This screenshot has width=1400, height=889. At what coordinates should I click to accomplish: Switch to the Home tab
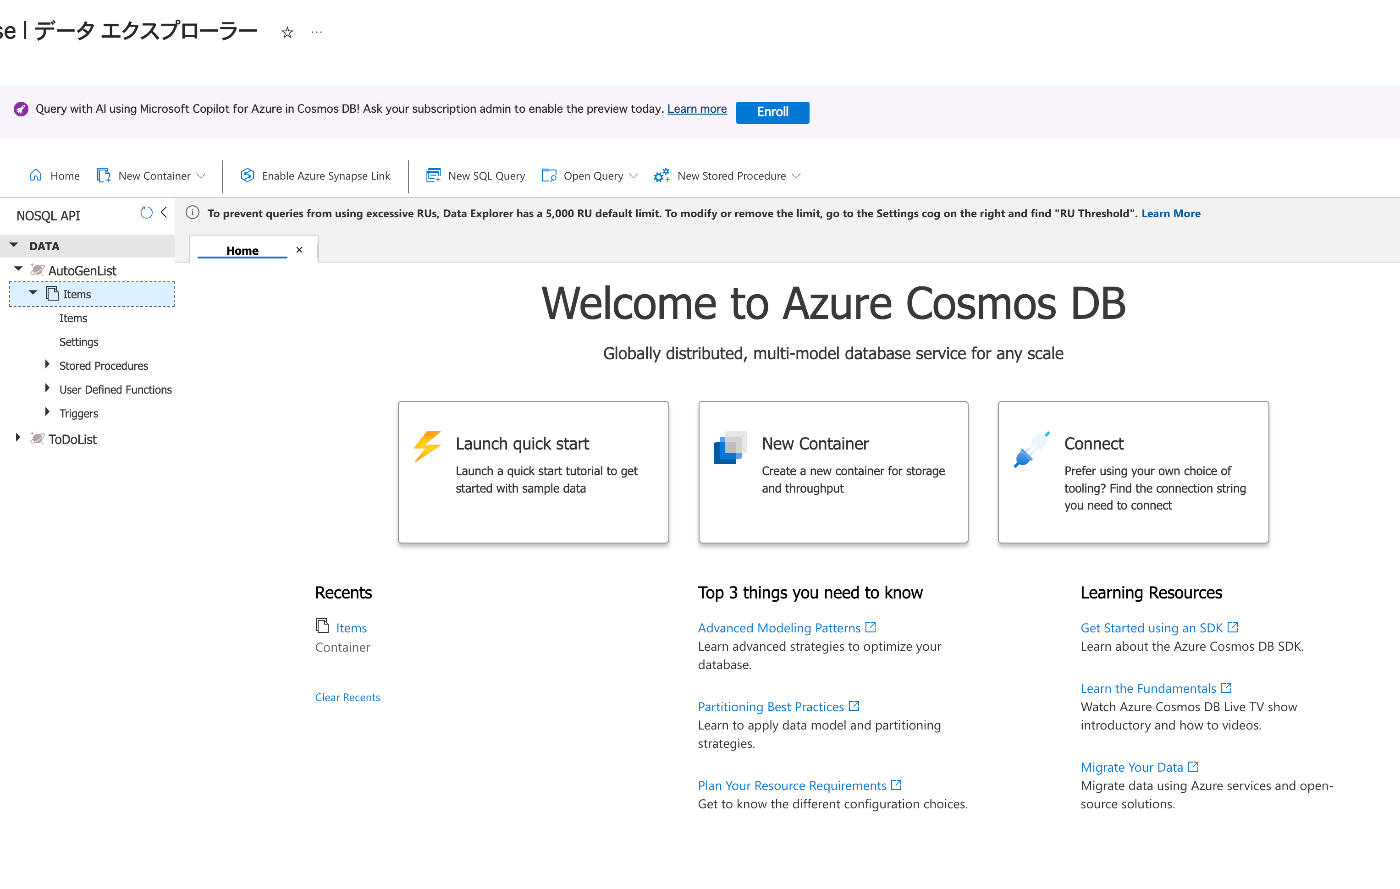pos(242,251)
